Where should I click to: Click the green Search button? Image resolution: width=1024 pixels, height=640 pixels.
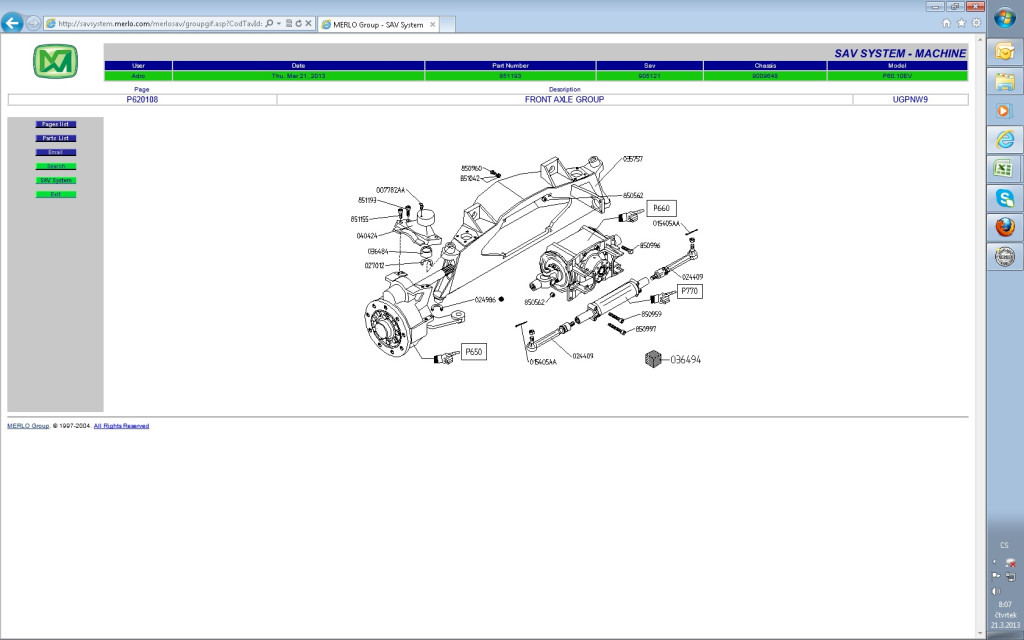56,167
